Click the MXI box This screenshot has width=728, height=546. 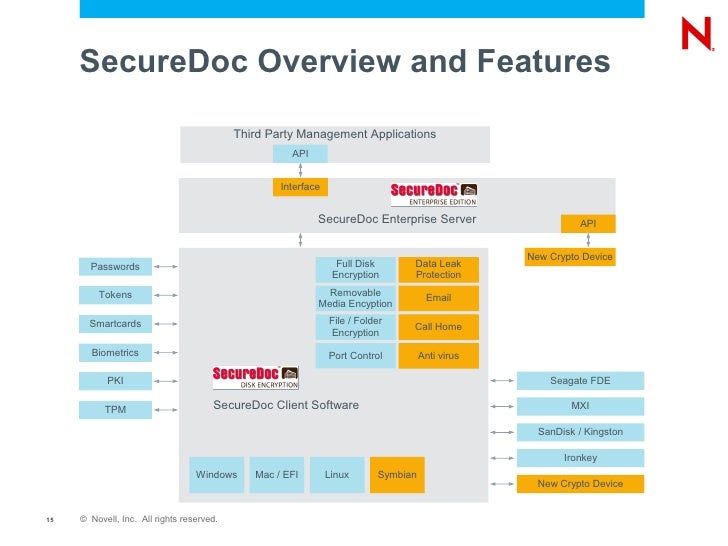[x=580, y=406]
